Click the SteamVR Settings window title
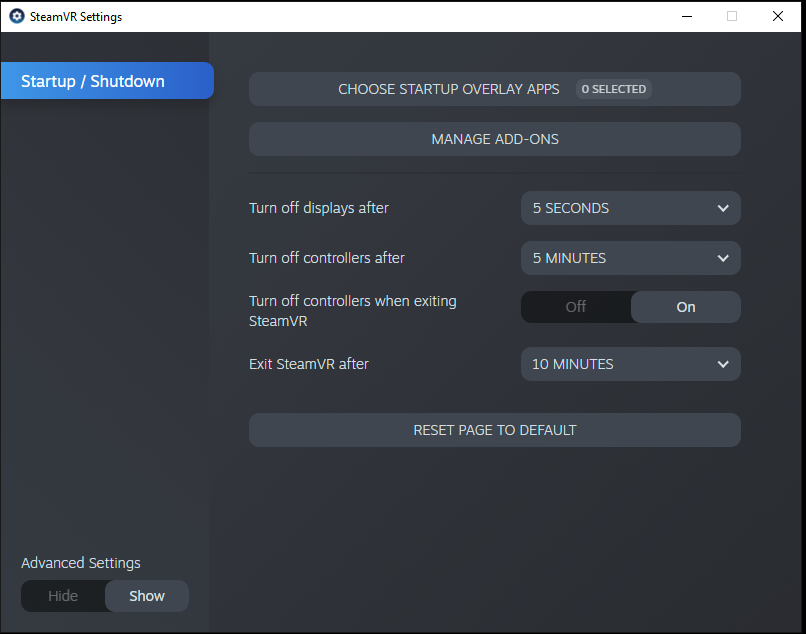The width and height of the screenshot is (806, 634). (x=76, y=17)
